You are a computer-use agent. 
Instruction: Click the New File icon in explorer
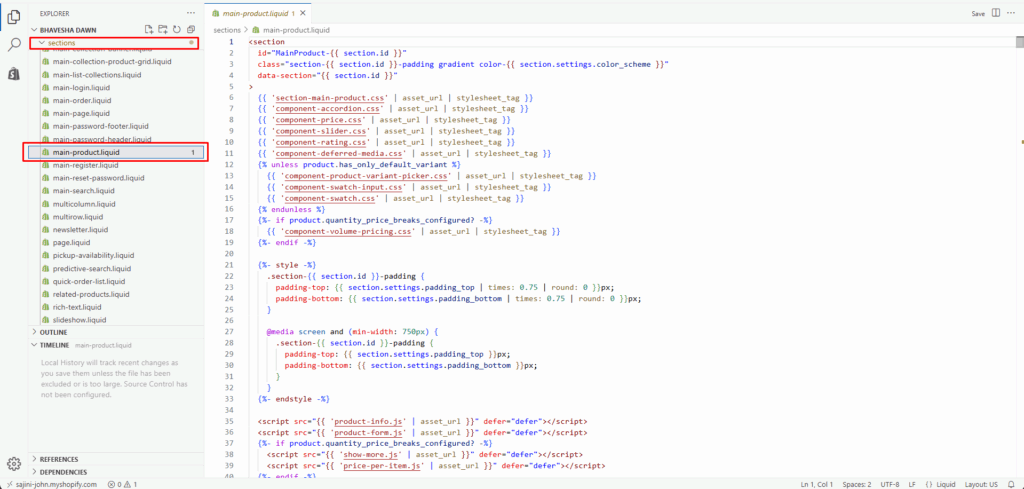[149, 29]
